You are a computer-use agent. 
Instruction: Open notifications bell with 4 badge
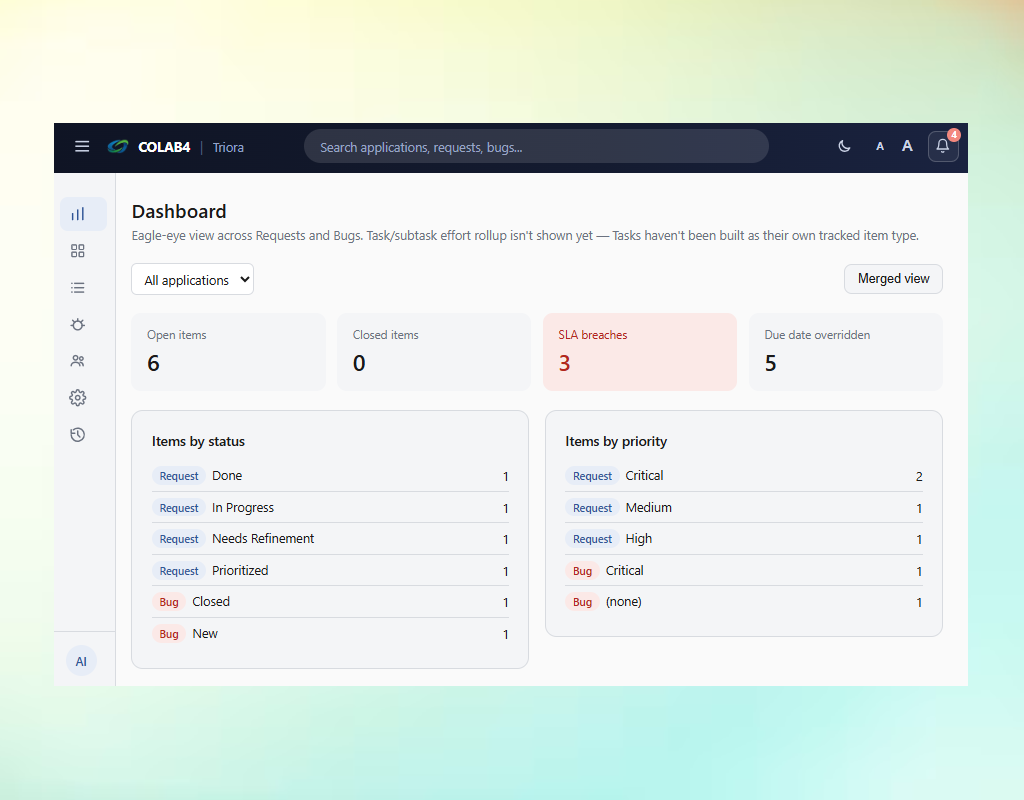[943, 146]
